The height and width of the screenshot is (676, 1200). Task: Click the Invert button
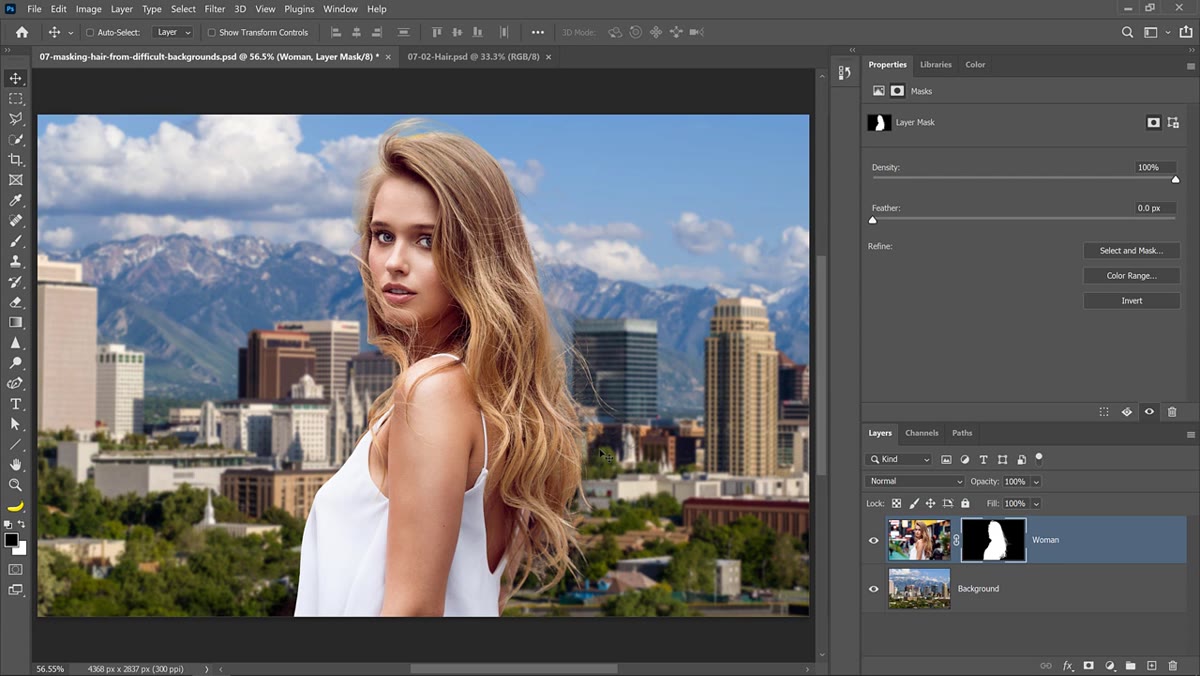pyautogui.click(x=1131, y=301)
